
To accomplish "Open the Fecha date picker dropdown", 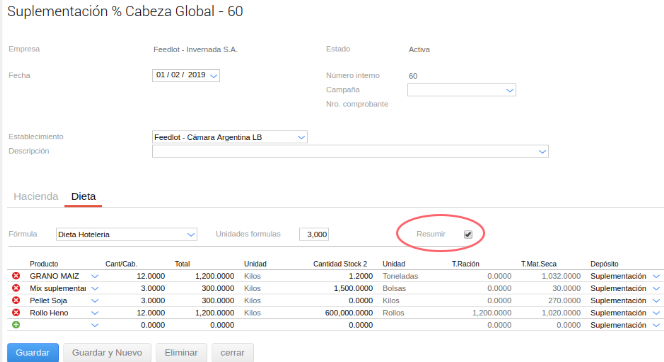I will (x=214, y=76).
